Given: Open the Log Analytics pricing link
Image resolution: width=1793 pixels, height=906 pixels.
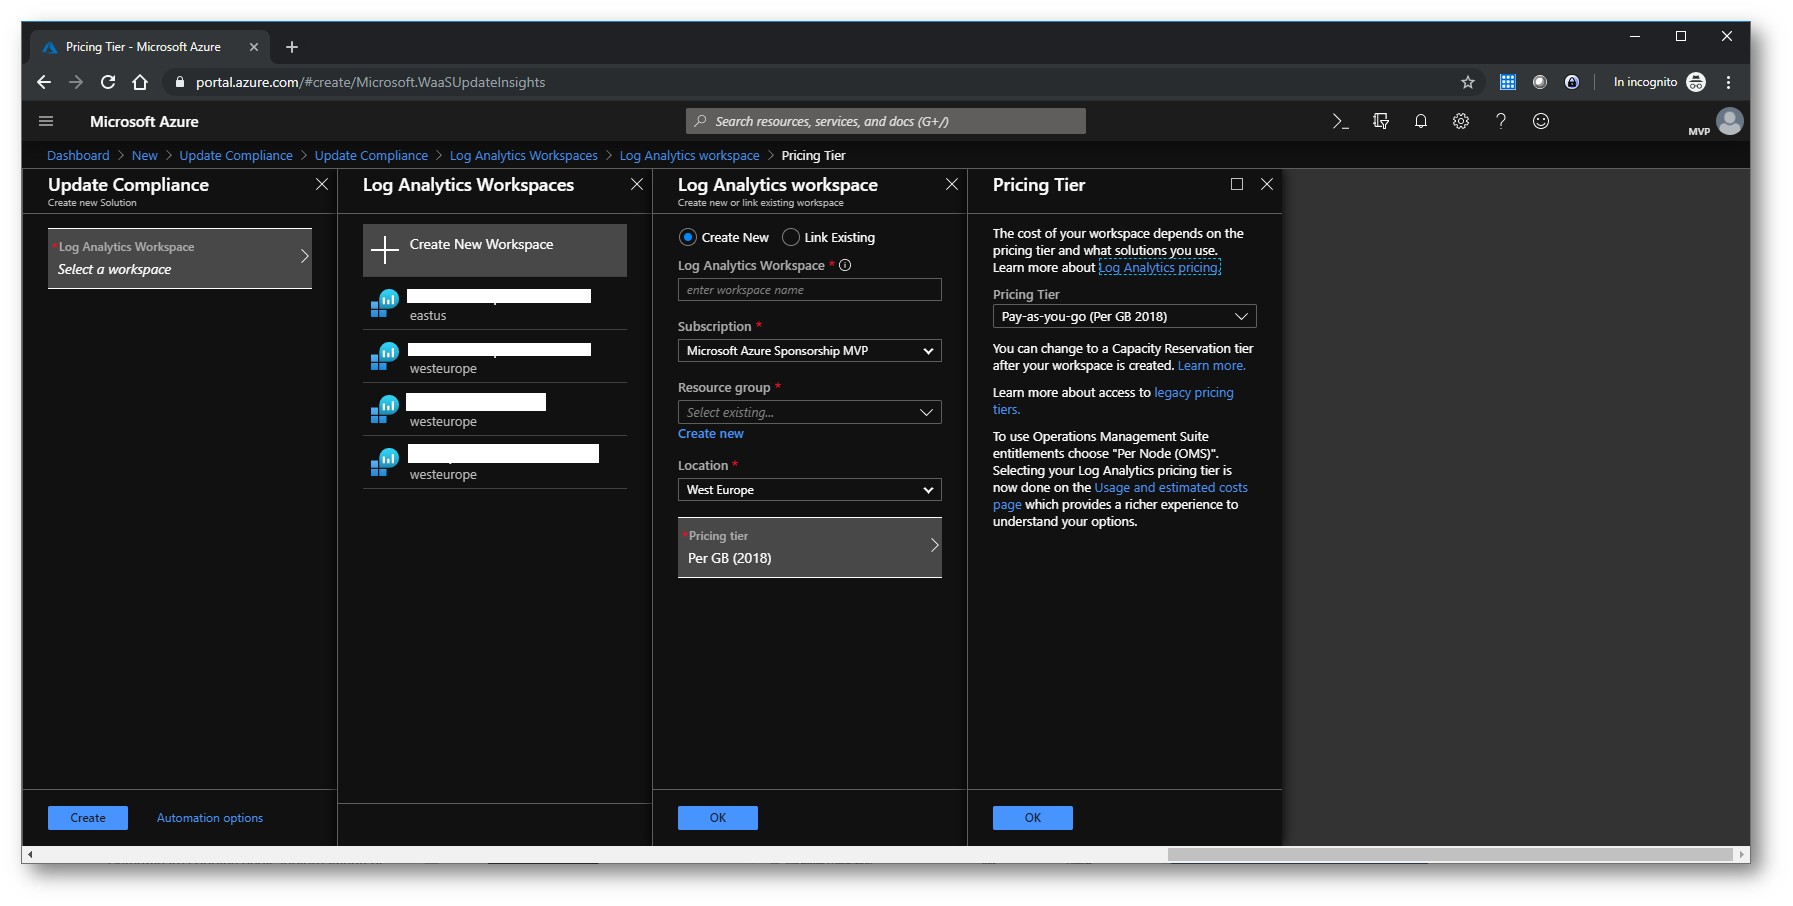Looking at the screenshot, I should pos(1160,268).
